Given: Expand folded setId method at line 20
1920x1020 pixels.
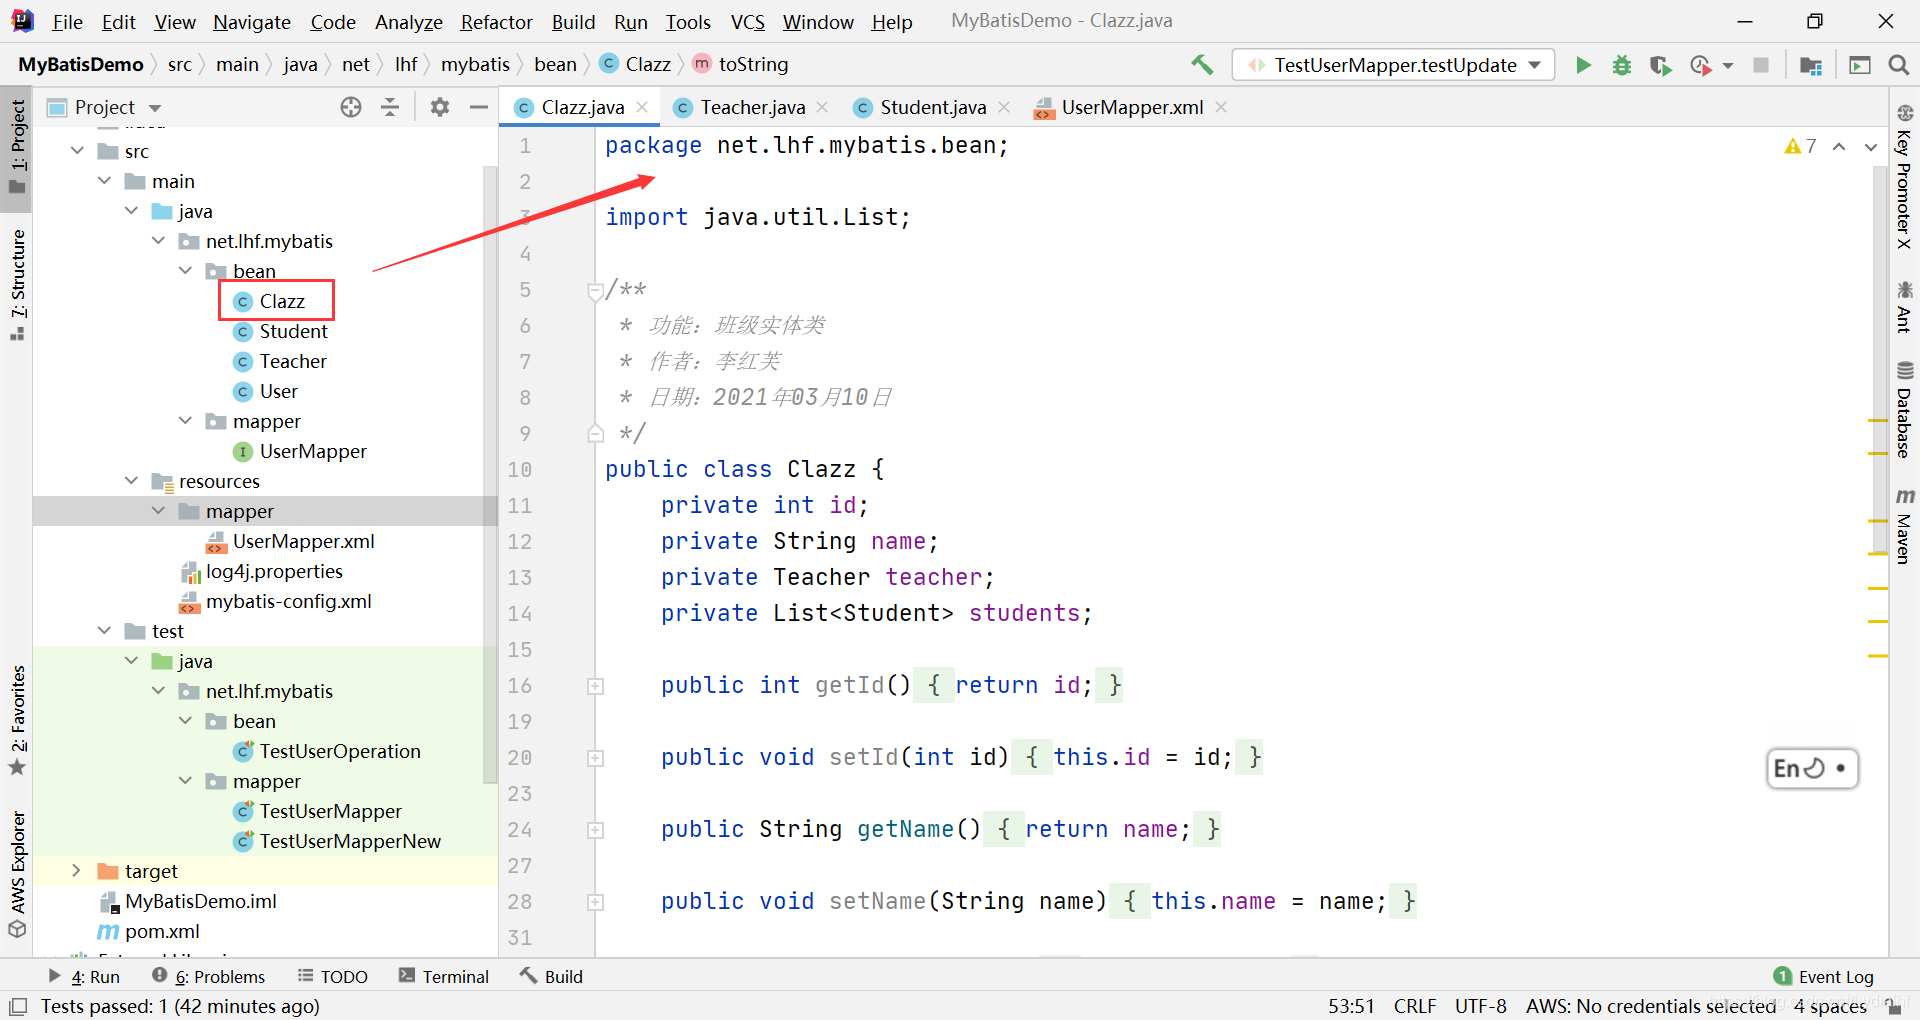Looking at the screenshot, I should tap(595, 758).
